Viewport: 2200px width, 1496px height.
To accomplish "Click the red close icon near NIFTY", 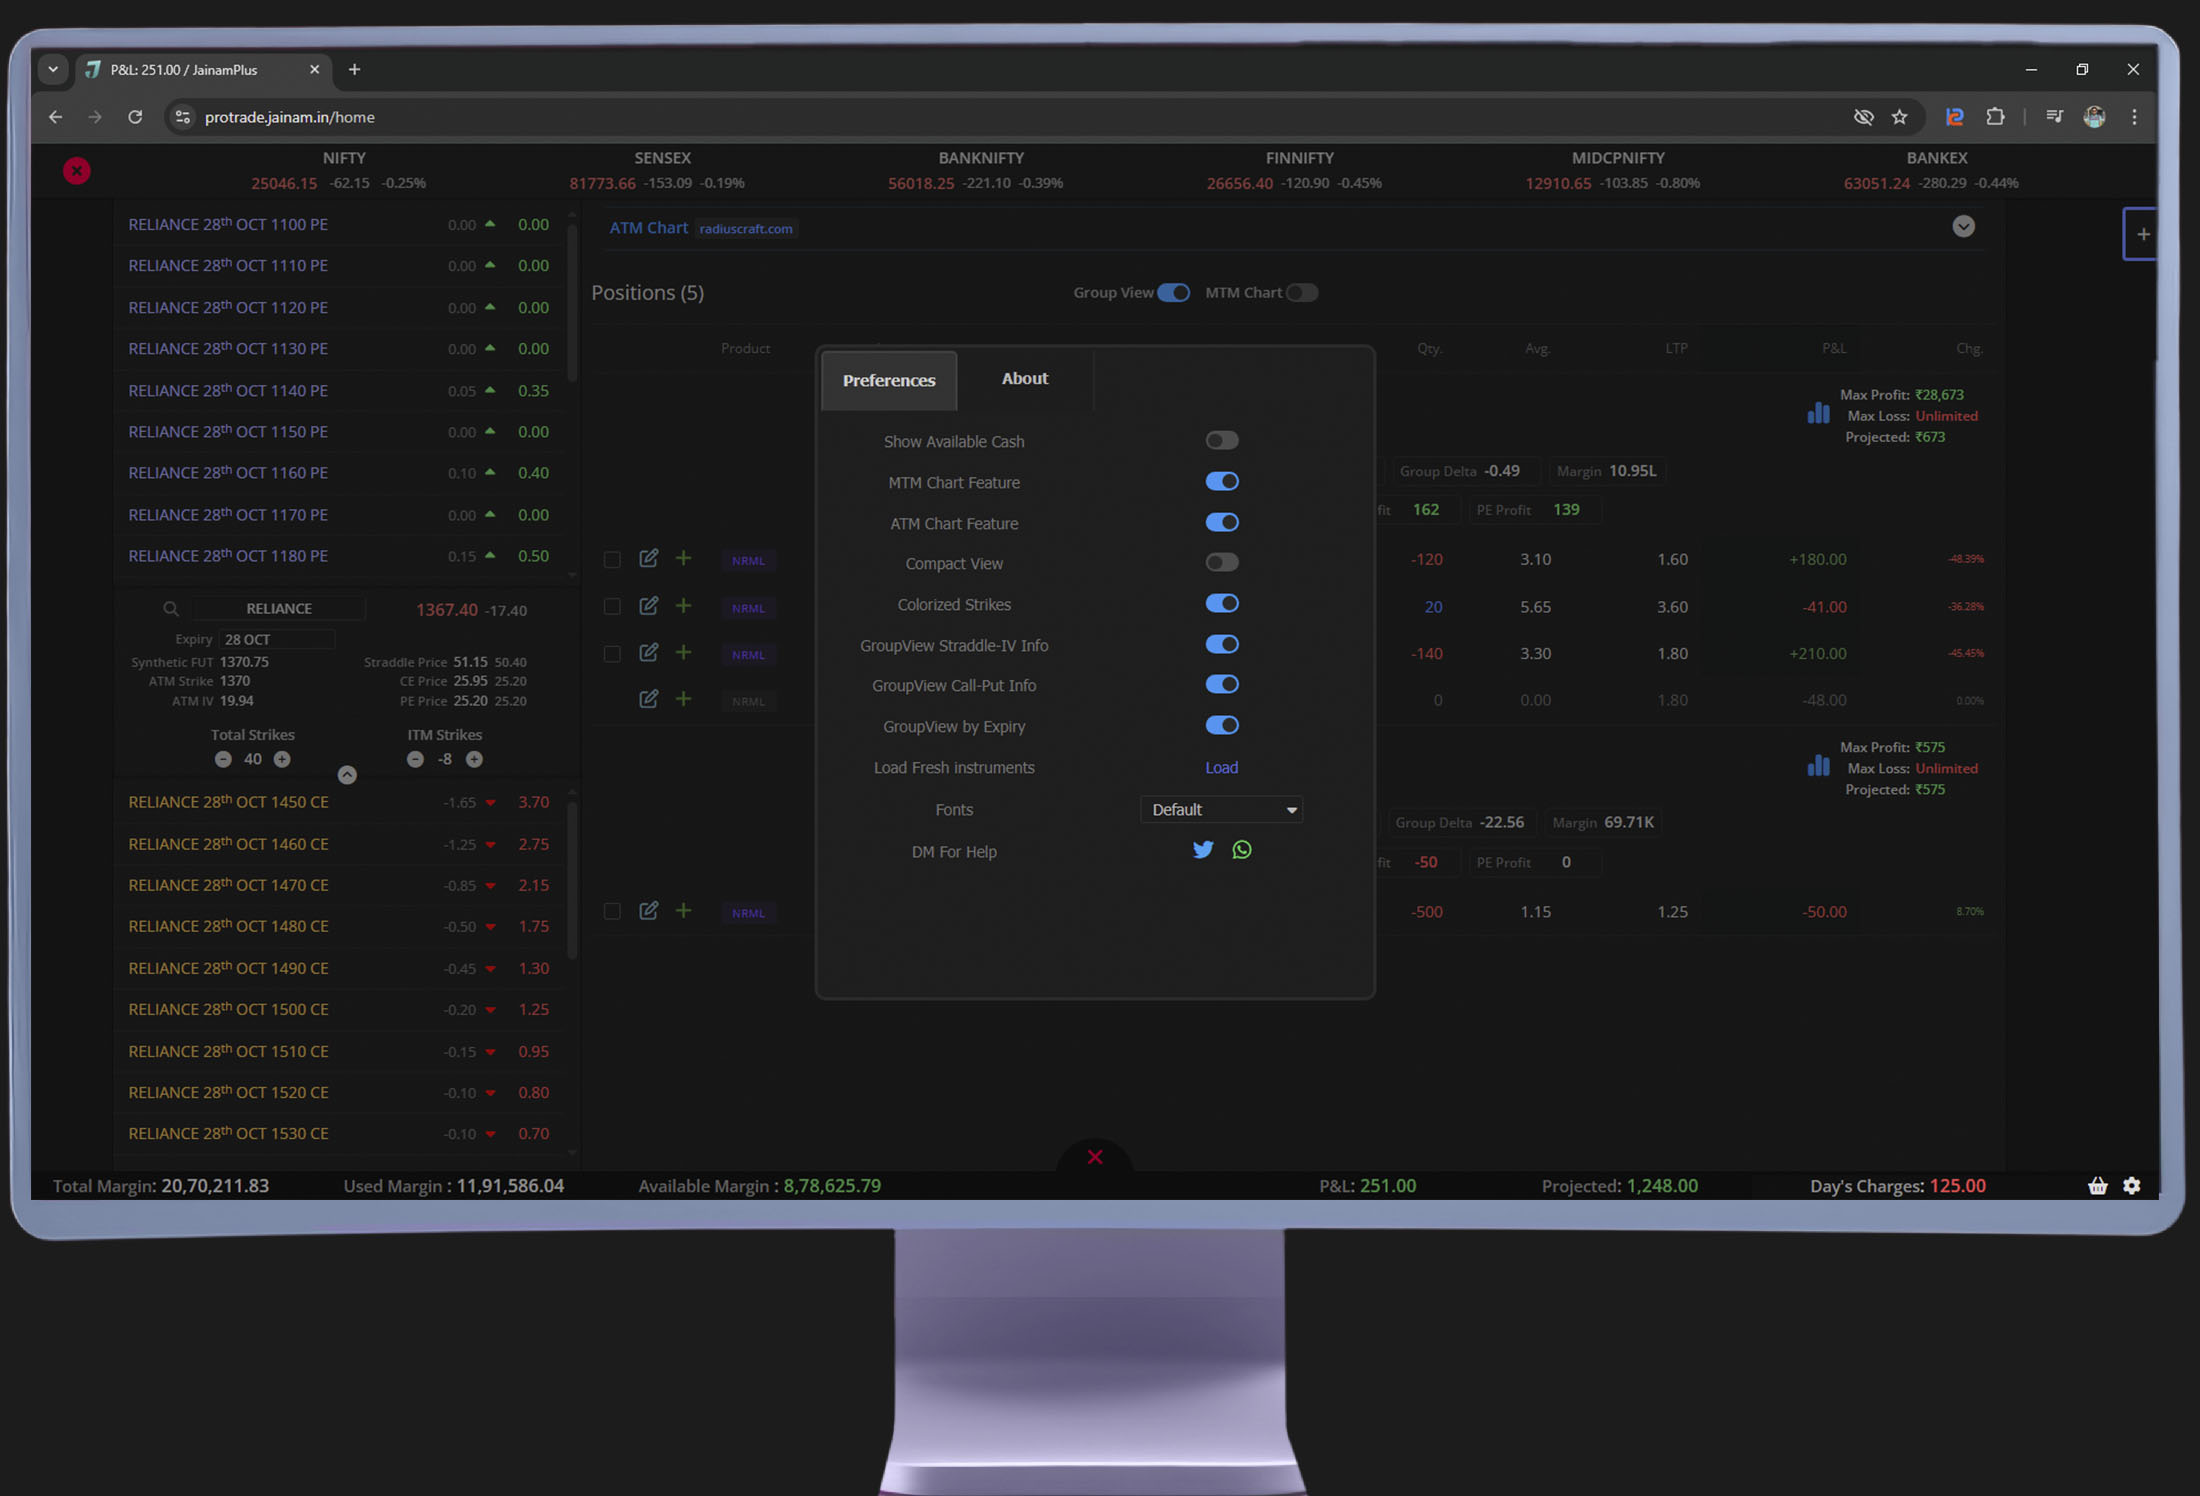I will [x=77, y=171].
